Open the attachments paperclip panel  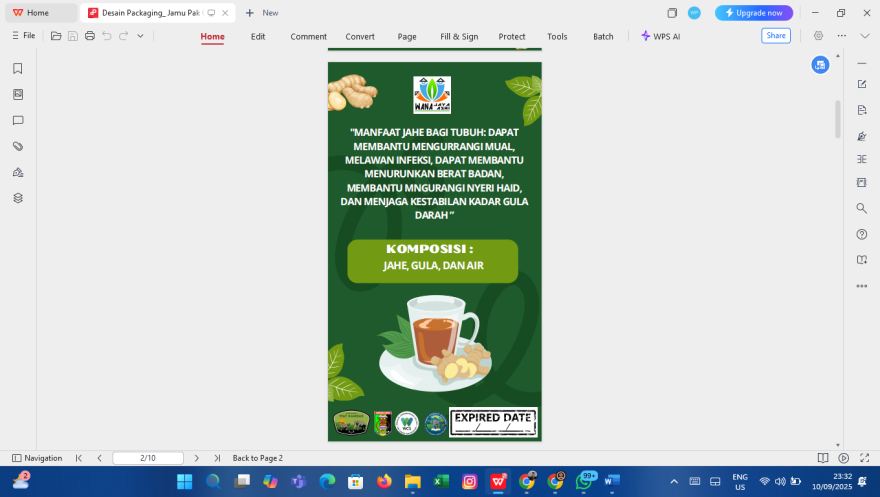tap(17, 146)
